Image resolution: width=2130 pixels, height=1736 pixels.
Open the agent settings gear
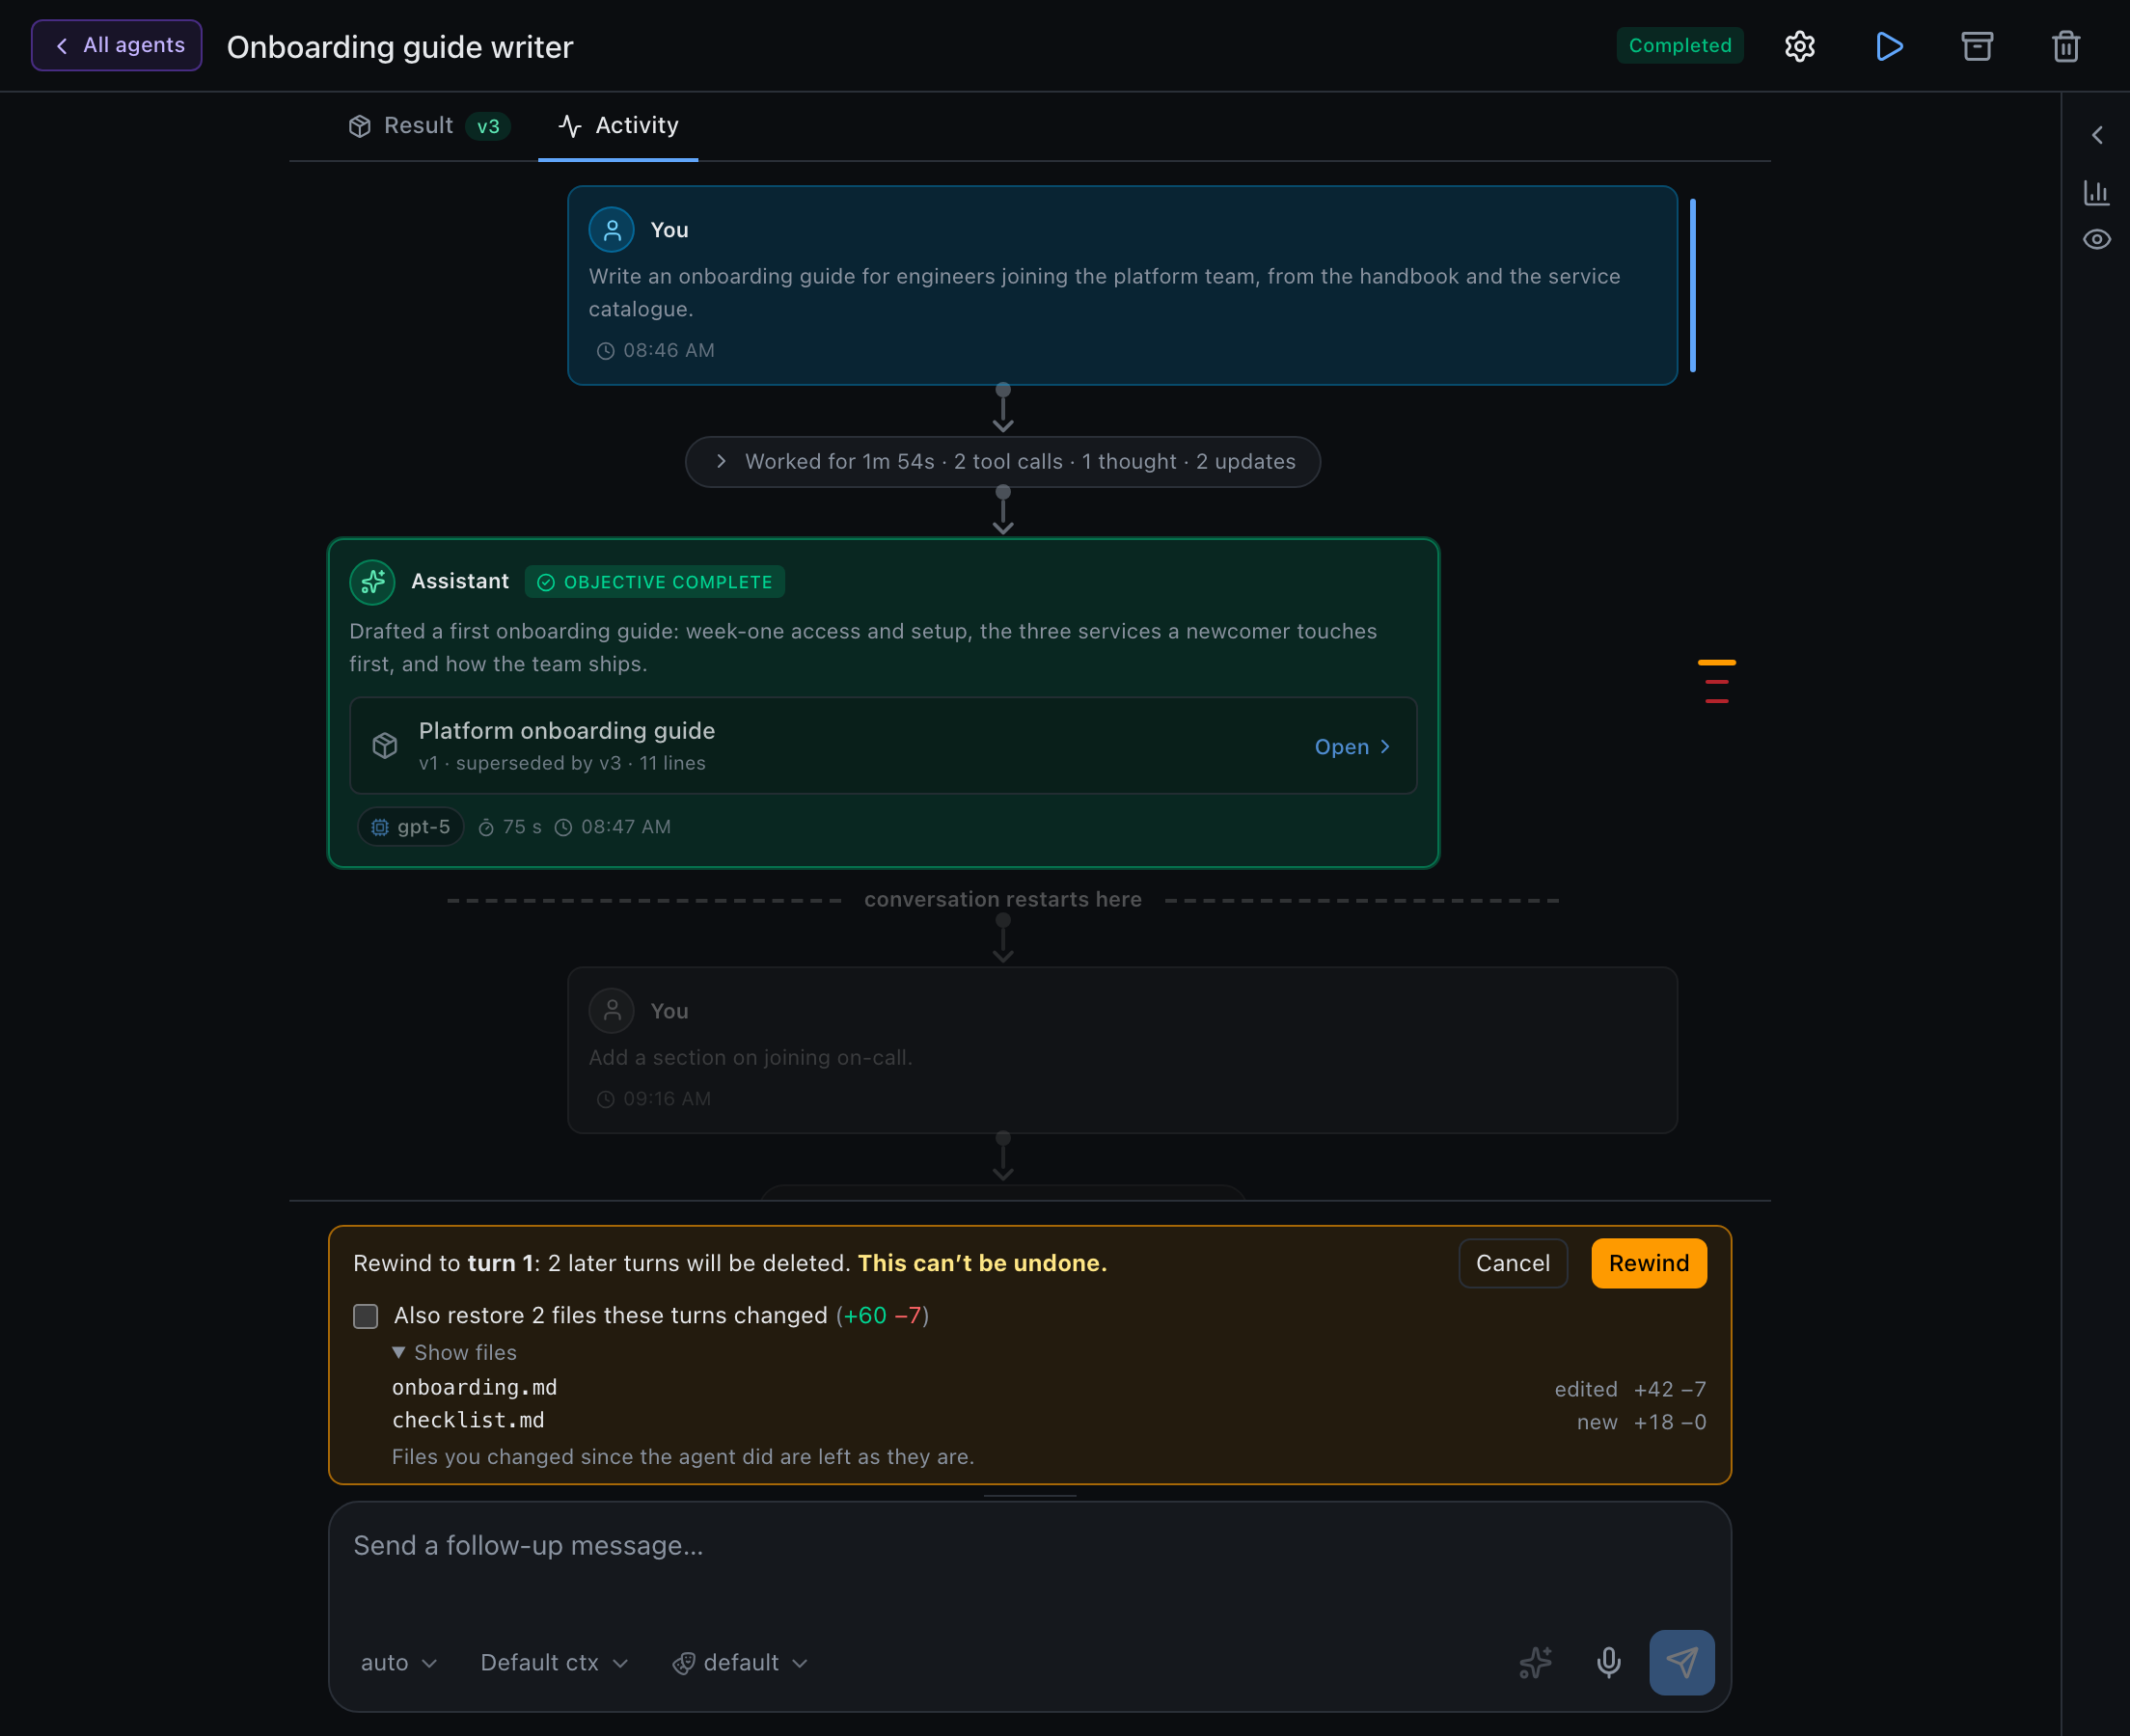1799,46
